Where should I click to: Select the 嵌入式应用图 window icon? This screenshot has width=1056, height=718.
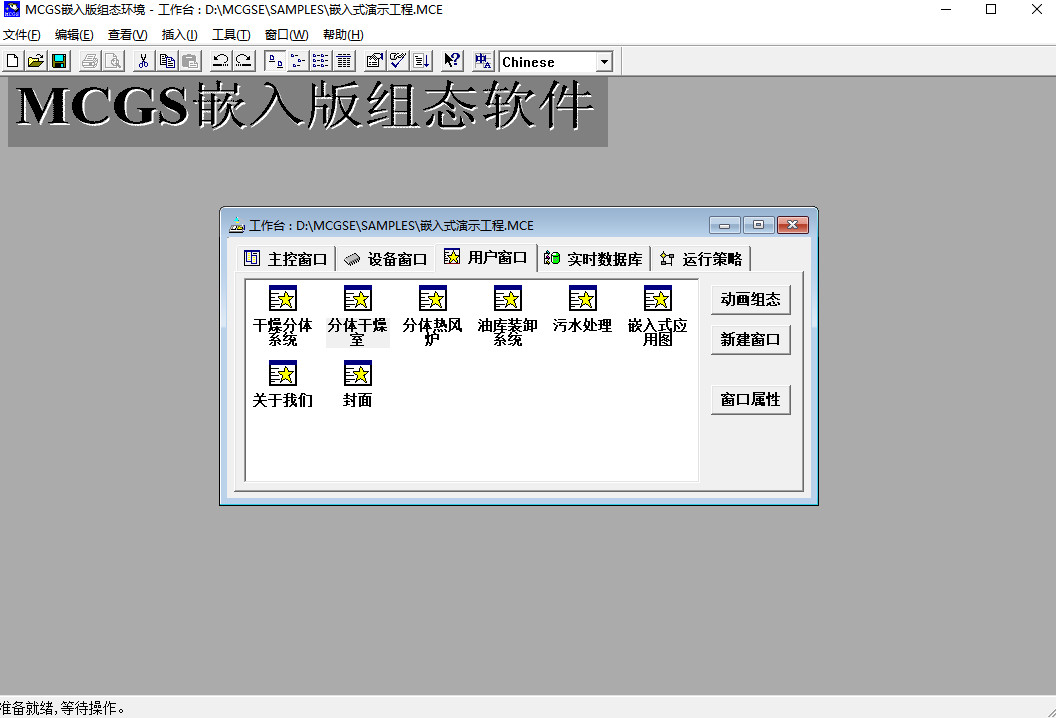pyautogui.click(x=657, y=316)
